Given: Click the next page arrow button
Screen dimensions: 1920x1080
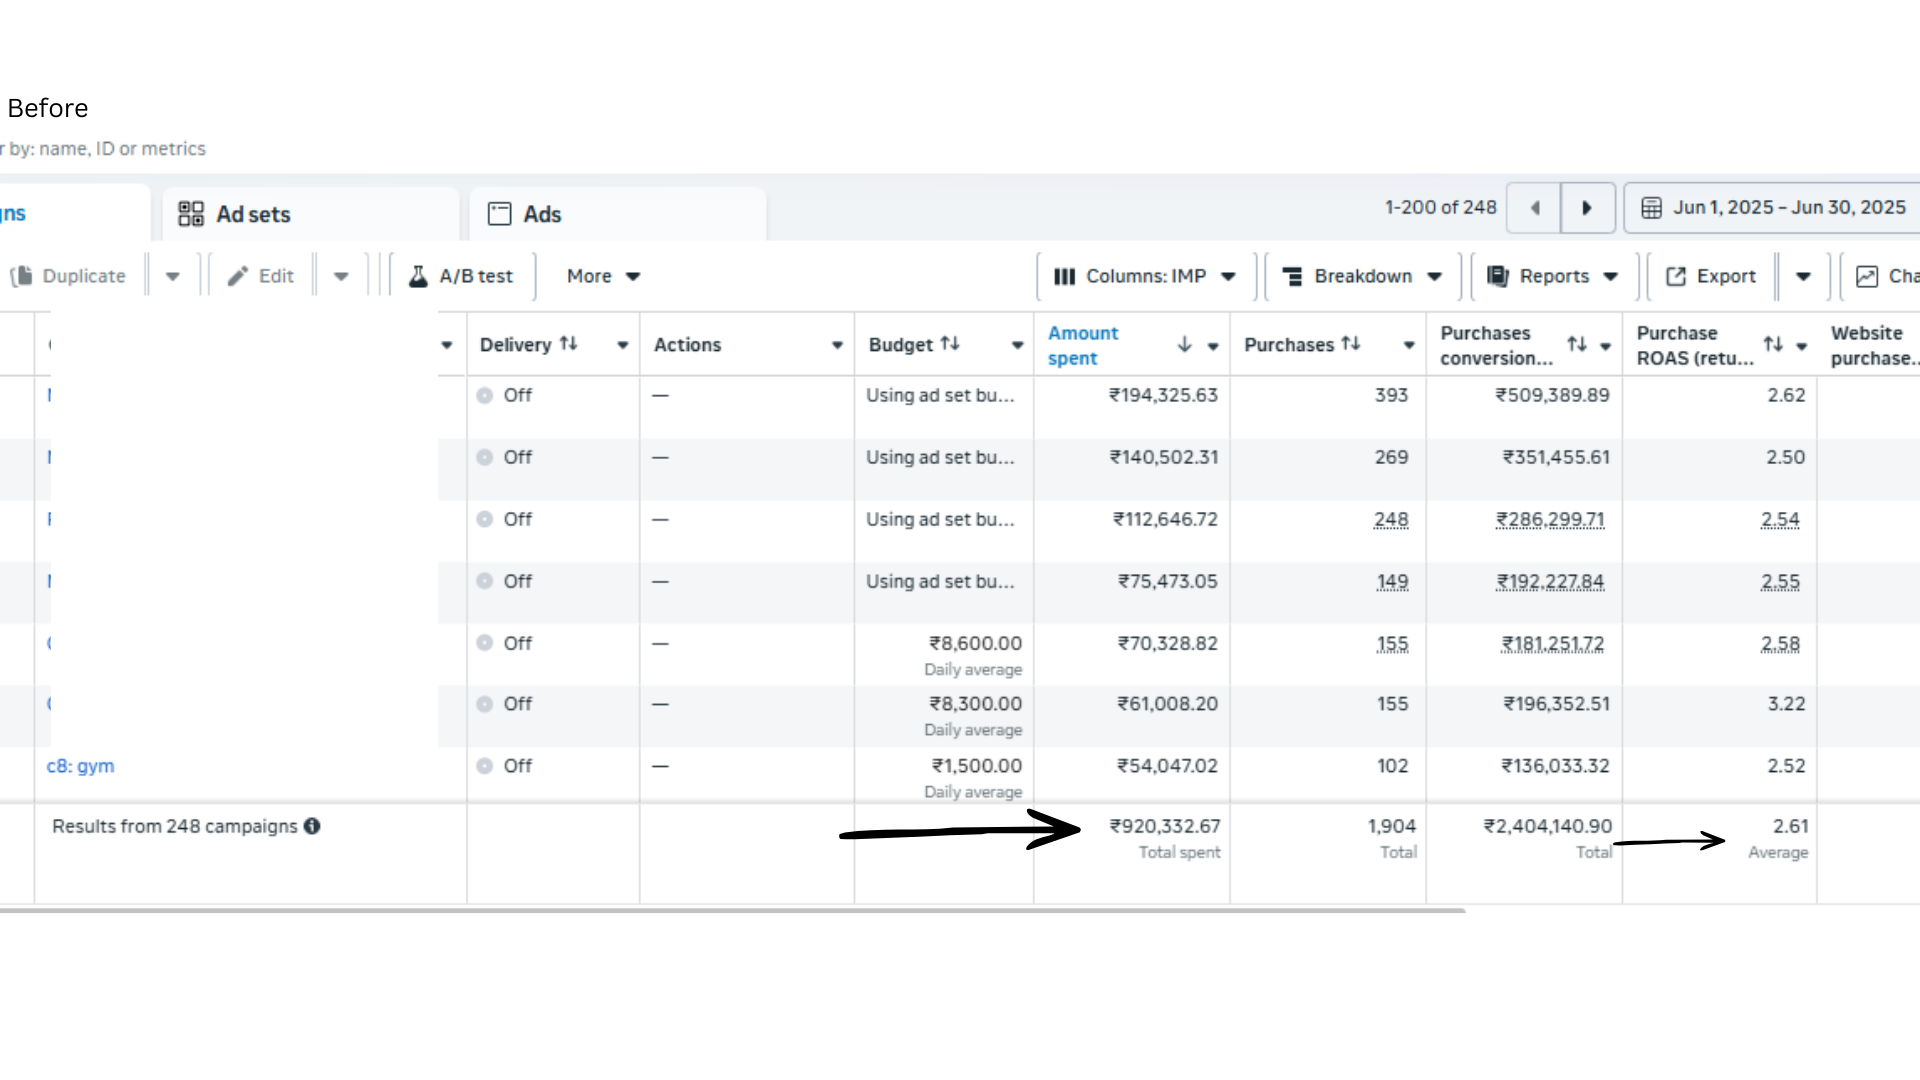Looking at the screenshot, I should 1587,208.
